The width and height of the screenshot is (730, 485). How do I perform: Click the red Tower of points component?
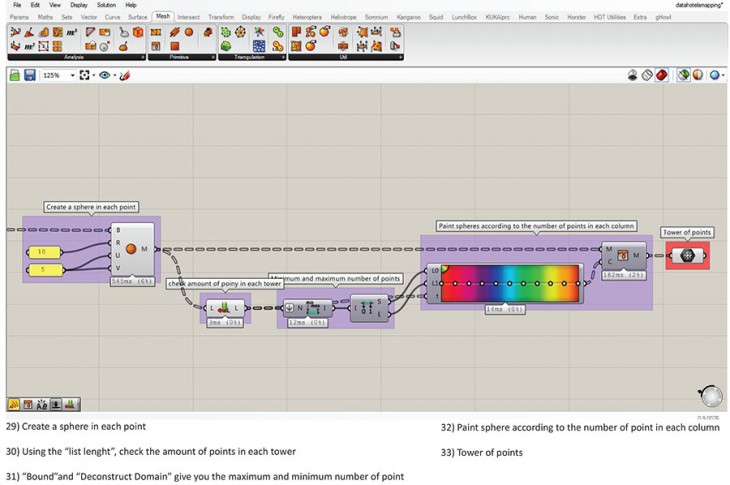(686, 255)
